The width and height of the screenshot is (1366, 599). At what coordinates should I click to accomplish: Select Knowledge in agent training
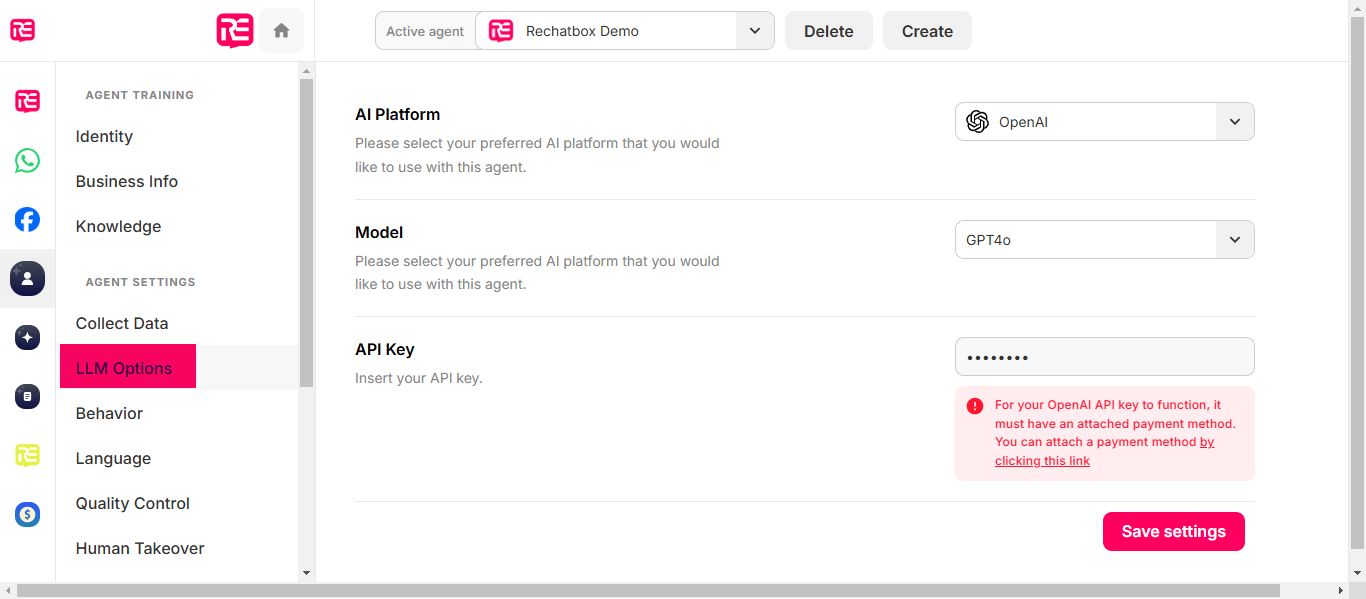(x=118, y=226)
